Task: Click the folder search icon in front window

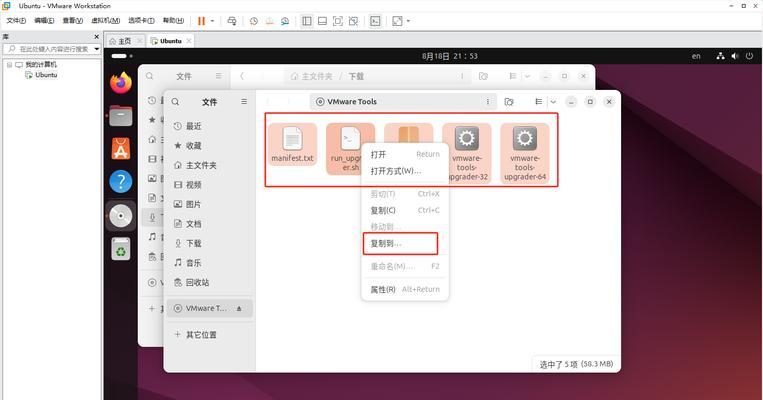Action: click(509, 102)
